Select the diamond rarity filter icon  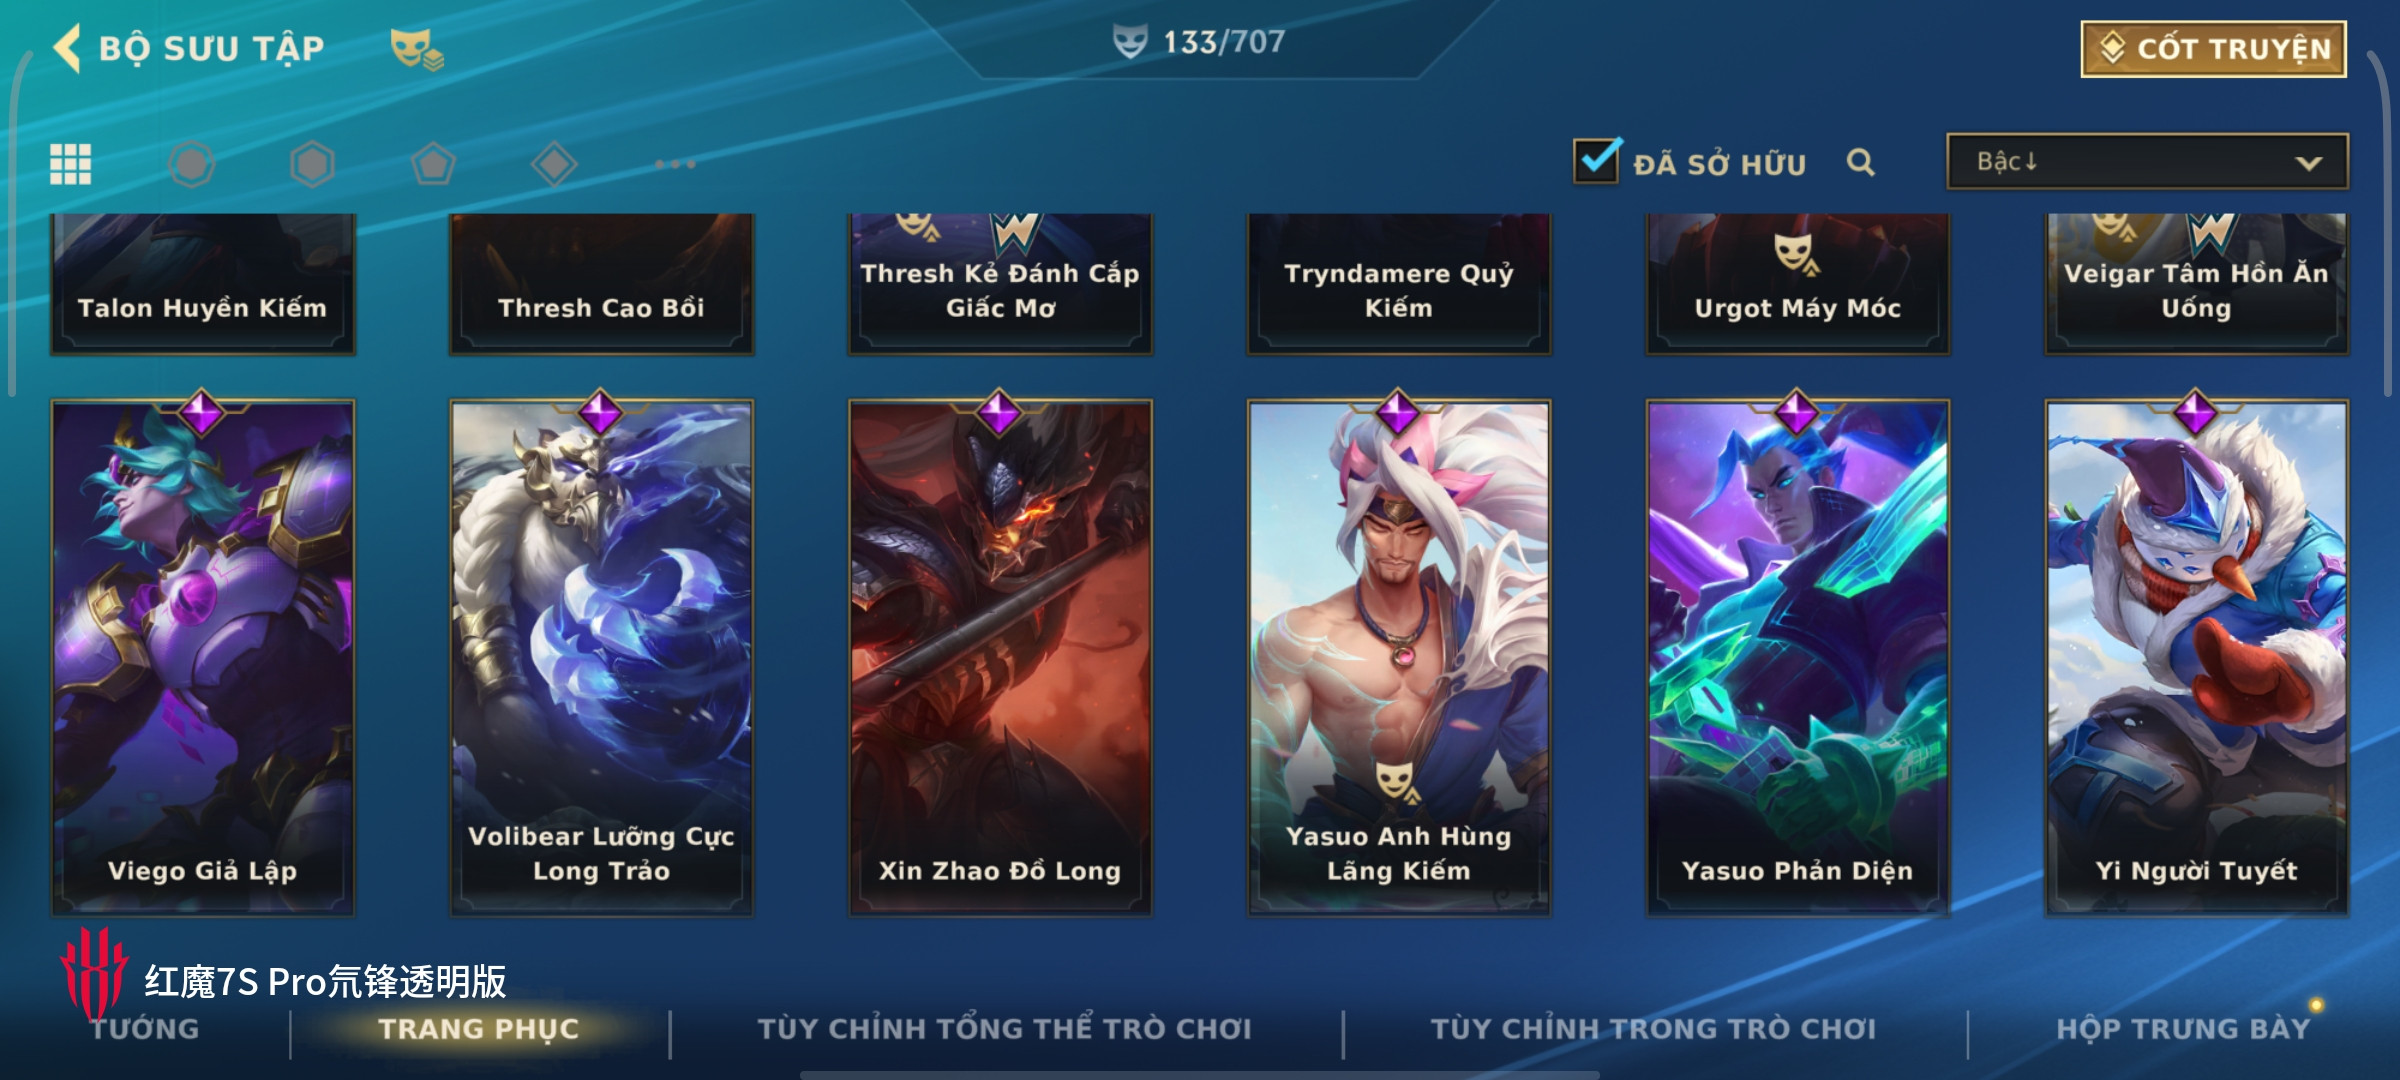(x=554, y=164)
